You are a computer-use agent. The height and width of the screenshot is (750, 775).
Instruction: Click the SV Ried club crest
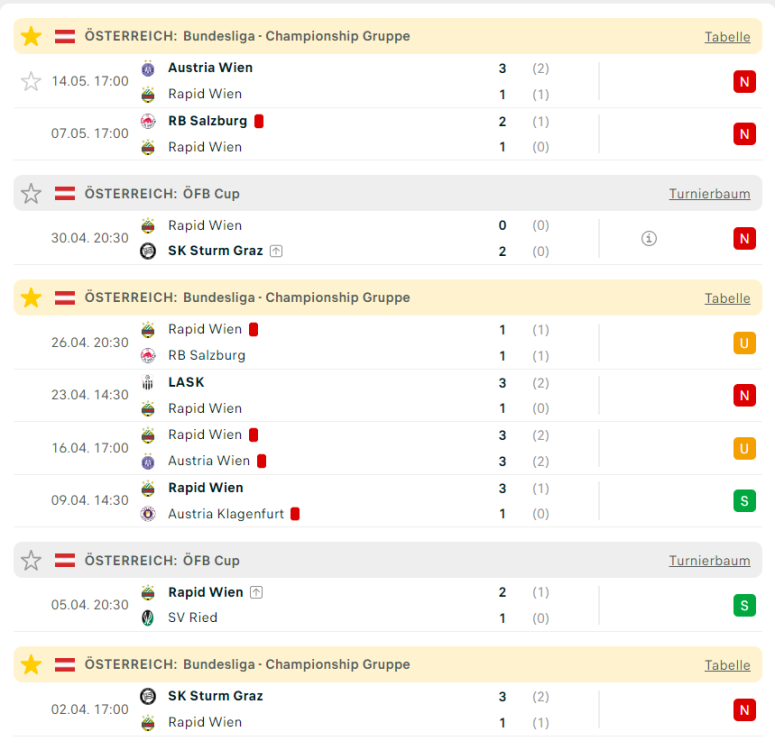click(x=148, y=618)
